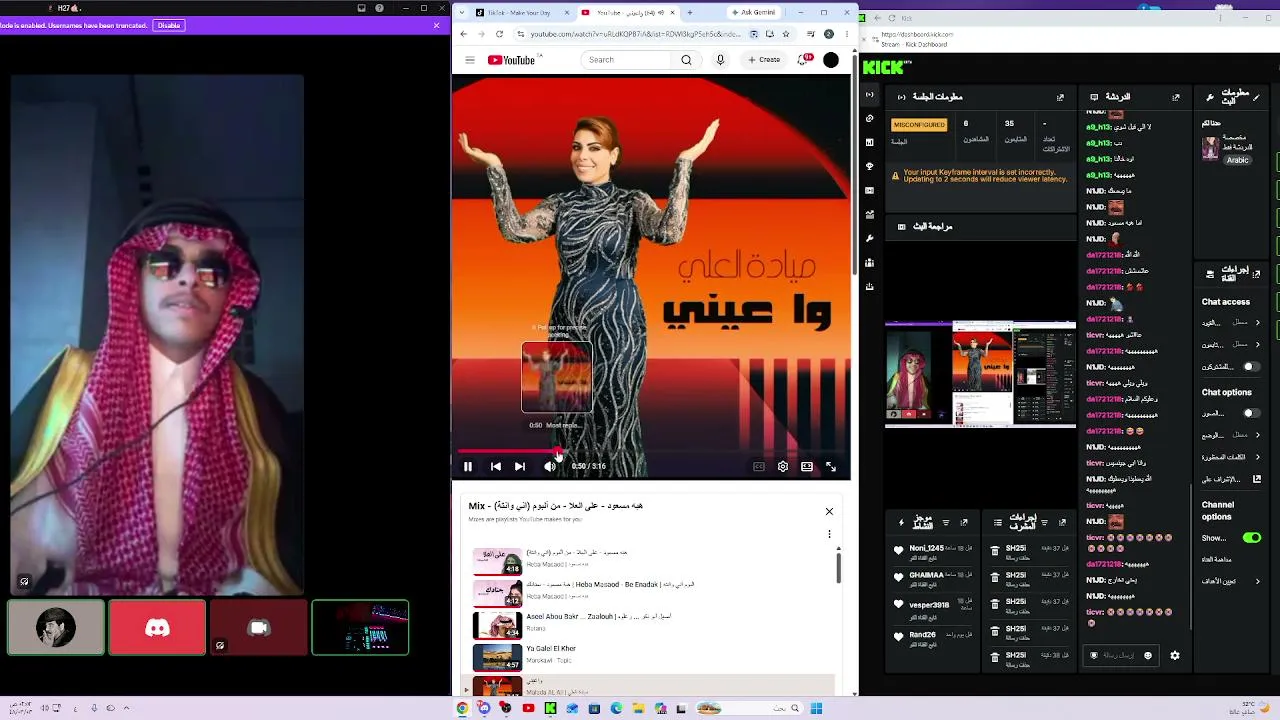The height and width of the screenshot is (720, 1280).
Task: Click the Kick chat message input
Action: [1122, 656]
